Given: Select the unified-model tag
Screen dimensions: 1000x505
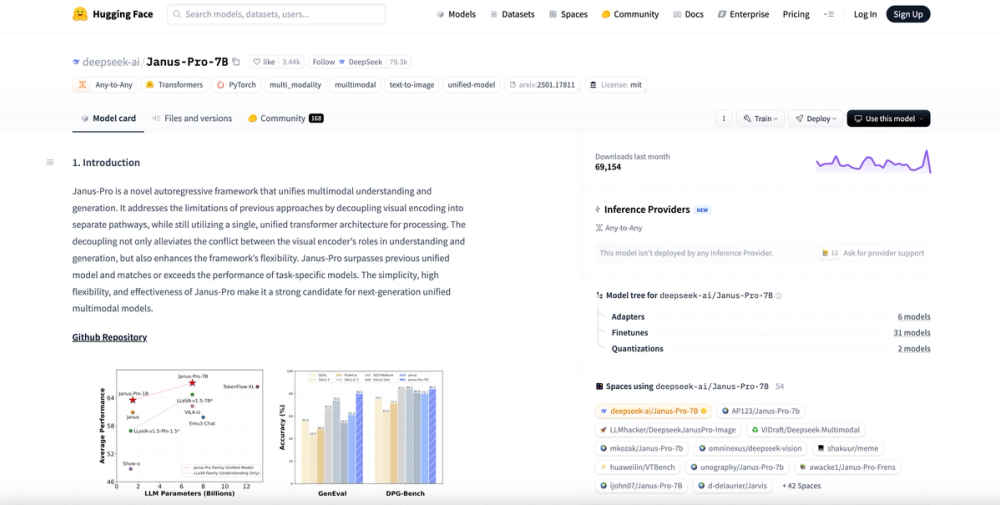Looking at the screenshot, I should click(x=471, y=85).
